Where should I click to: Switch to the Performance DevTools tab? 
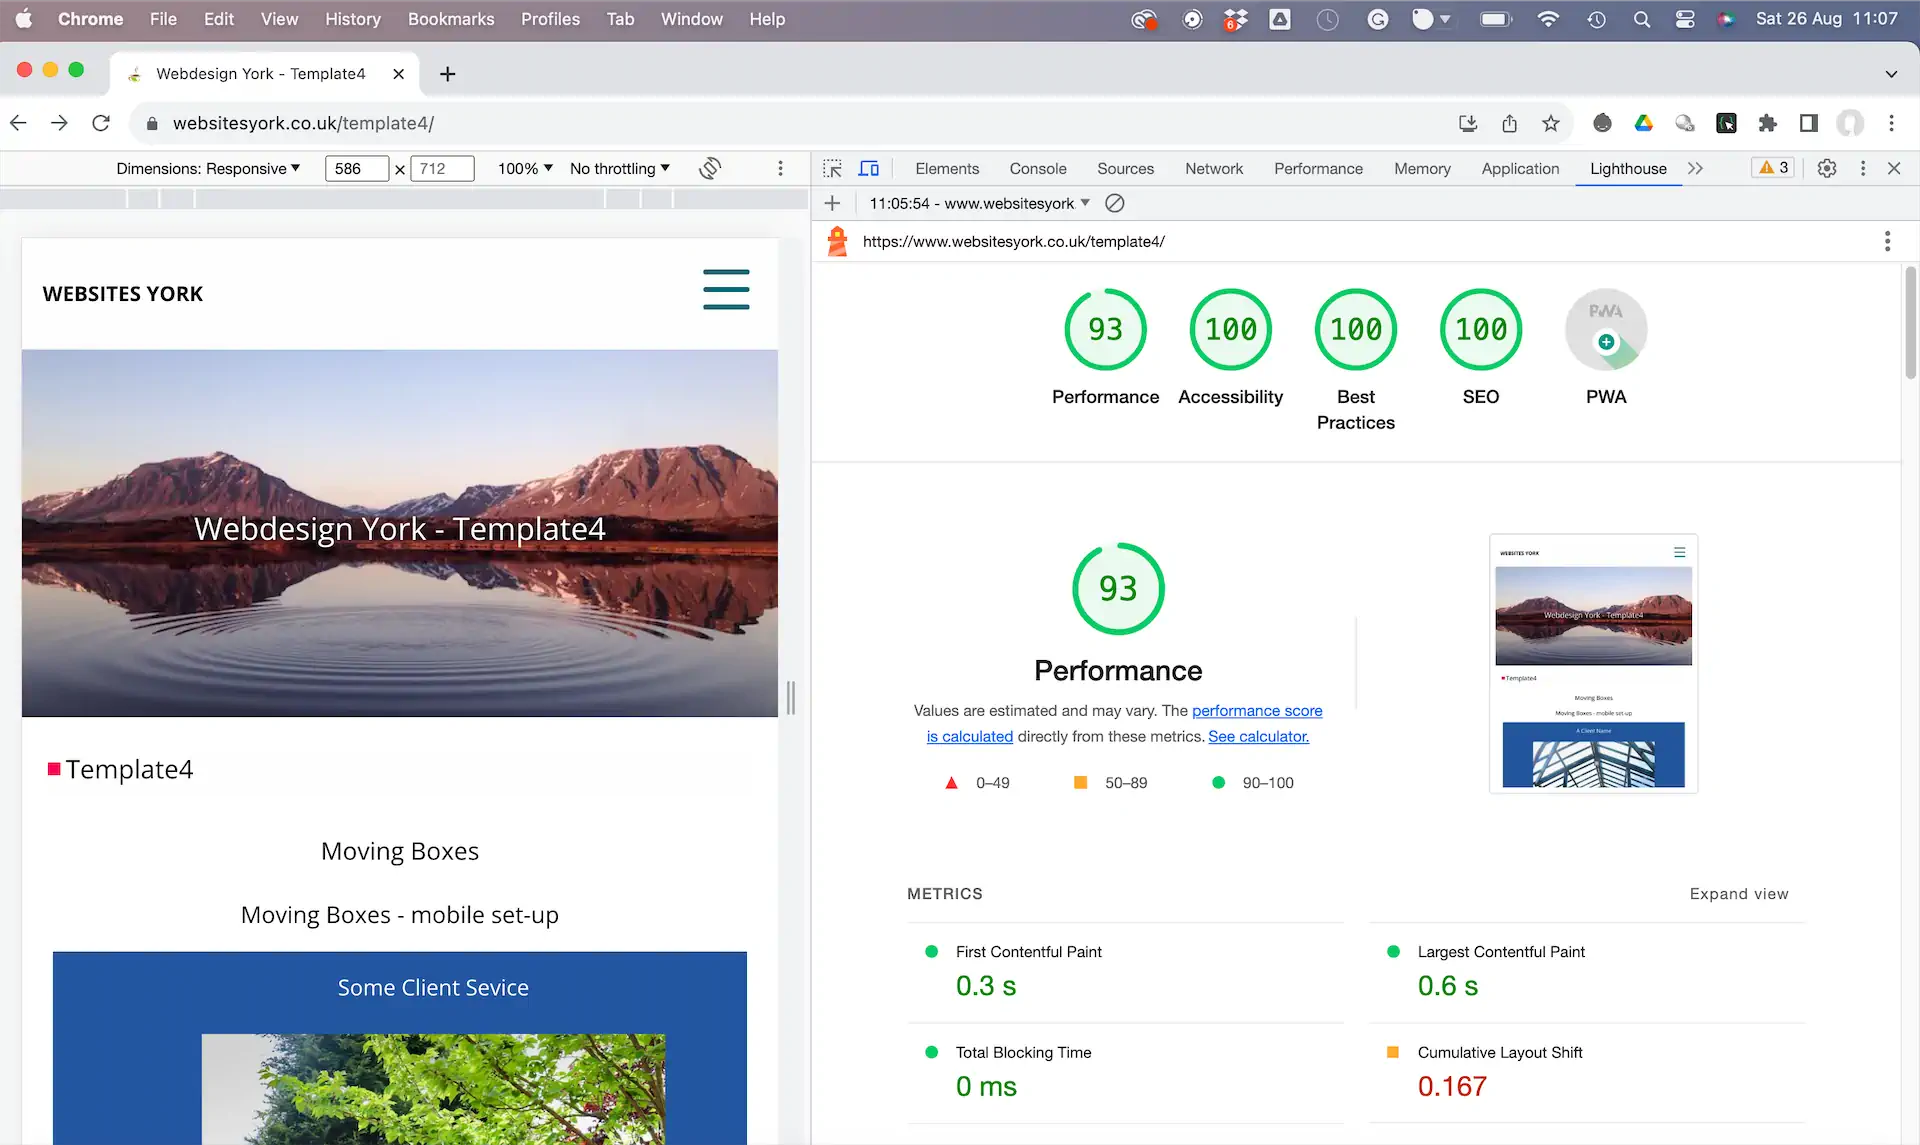1318,168
